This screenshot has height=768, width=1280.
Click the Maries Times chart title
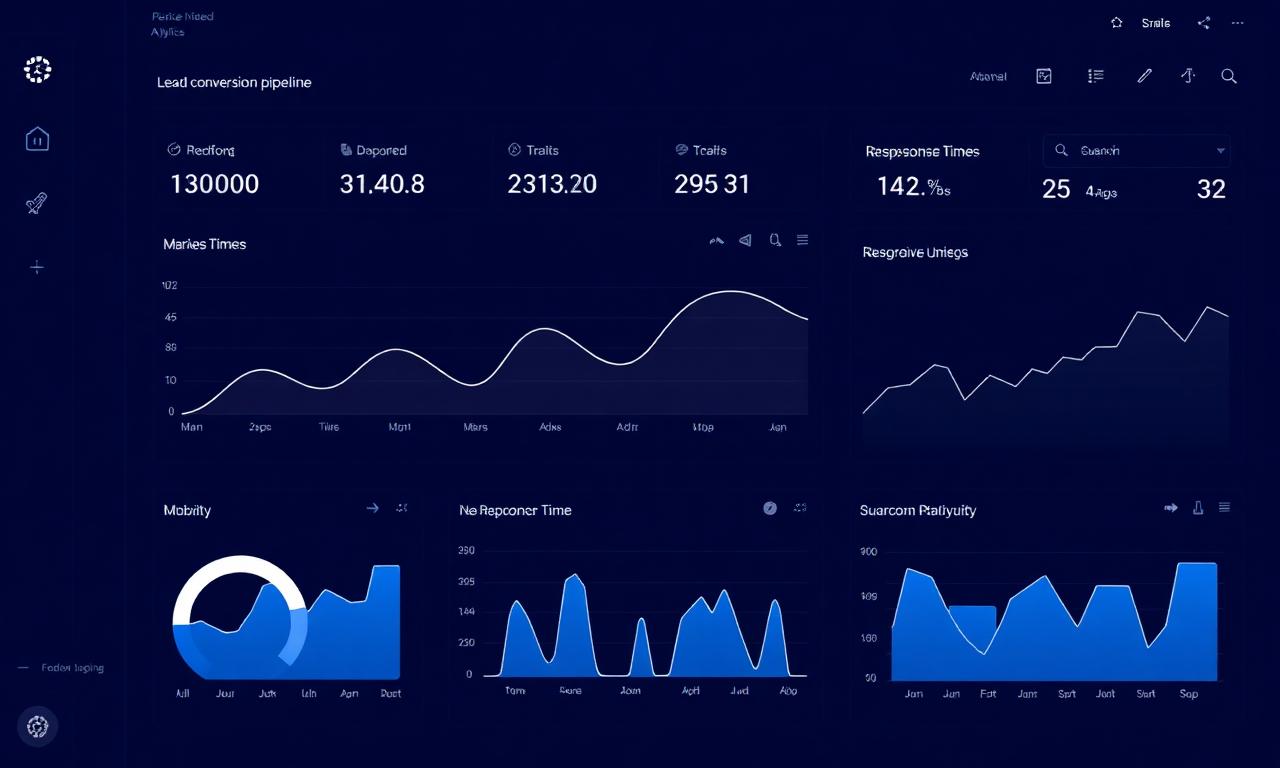point(204,244)
